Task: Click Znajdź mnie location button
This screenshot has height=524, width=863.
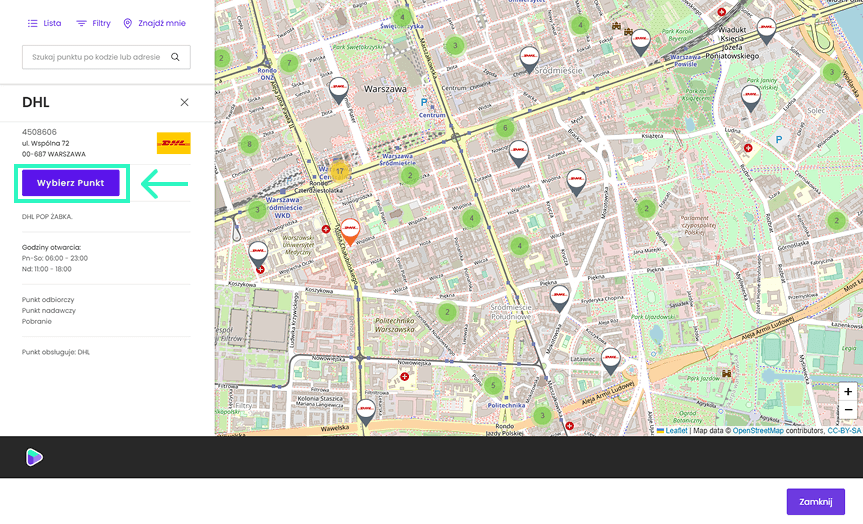Action: point(154,23)
